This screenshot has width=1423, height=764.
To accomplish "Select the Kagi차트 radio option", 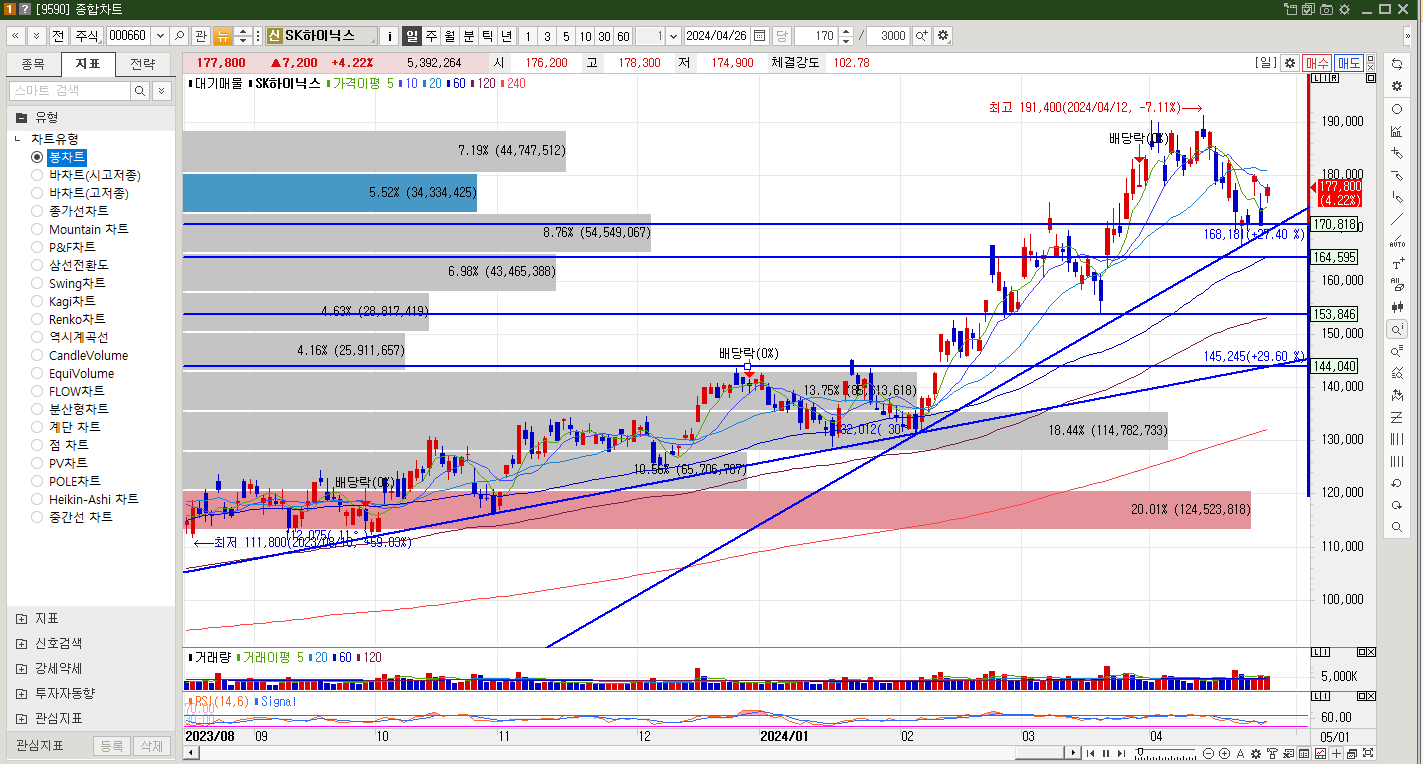I will (x=37, y=301).
